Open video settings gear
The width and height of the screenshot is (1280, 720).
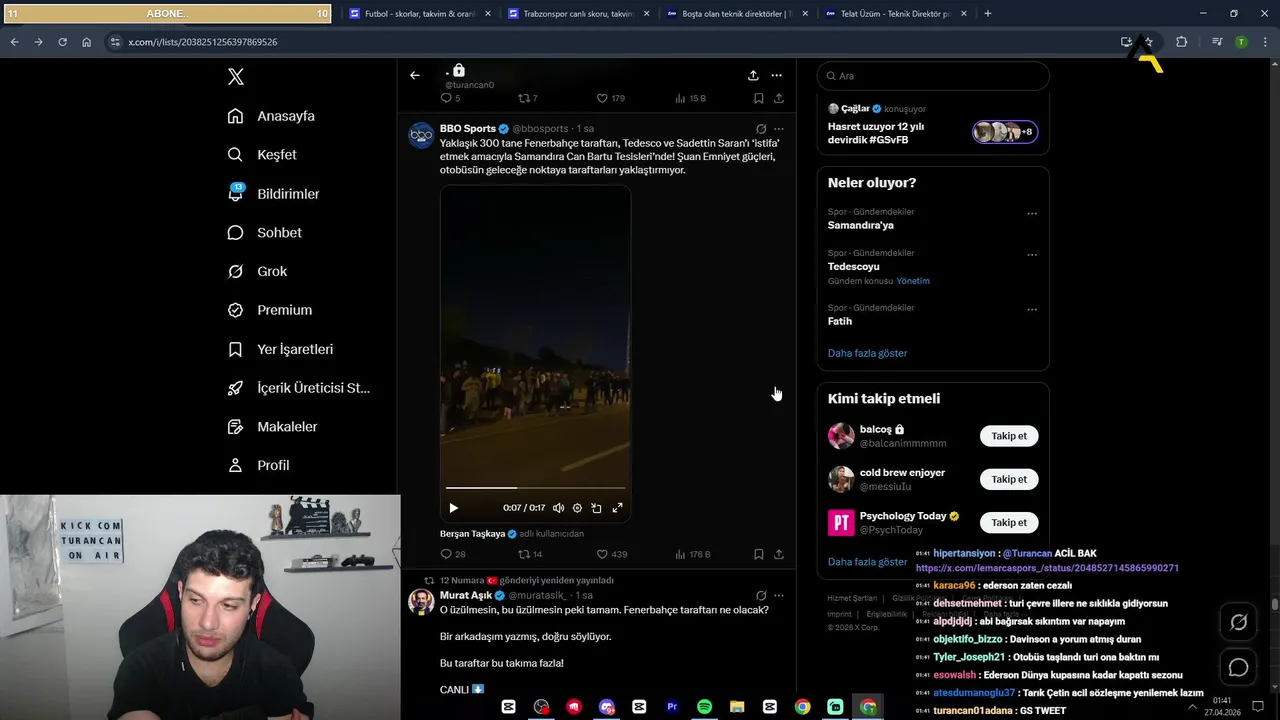pos(577,508)
